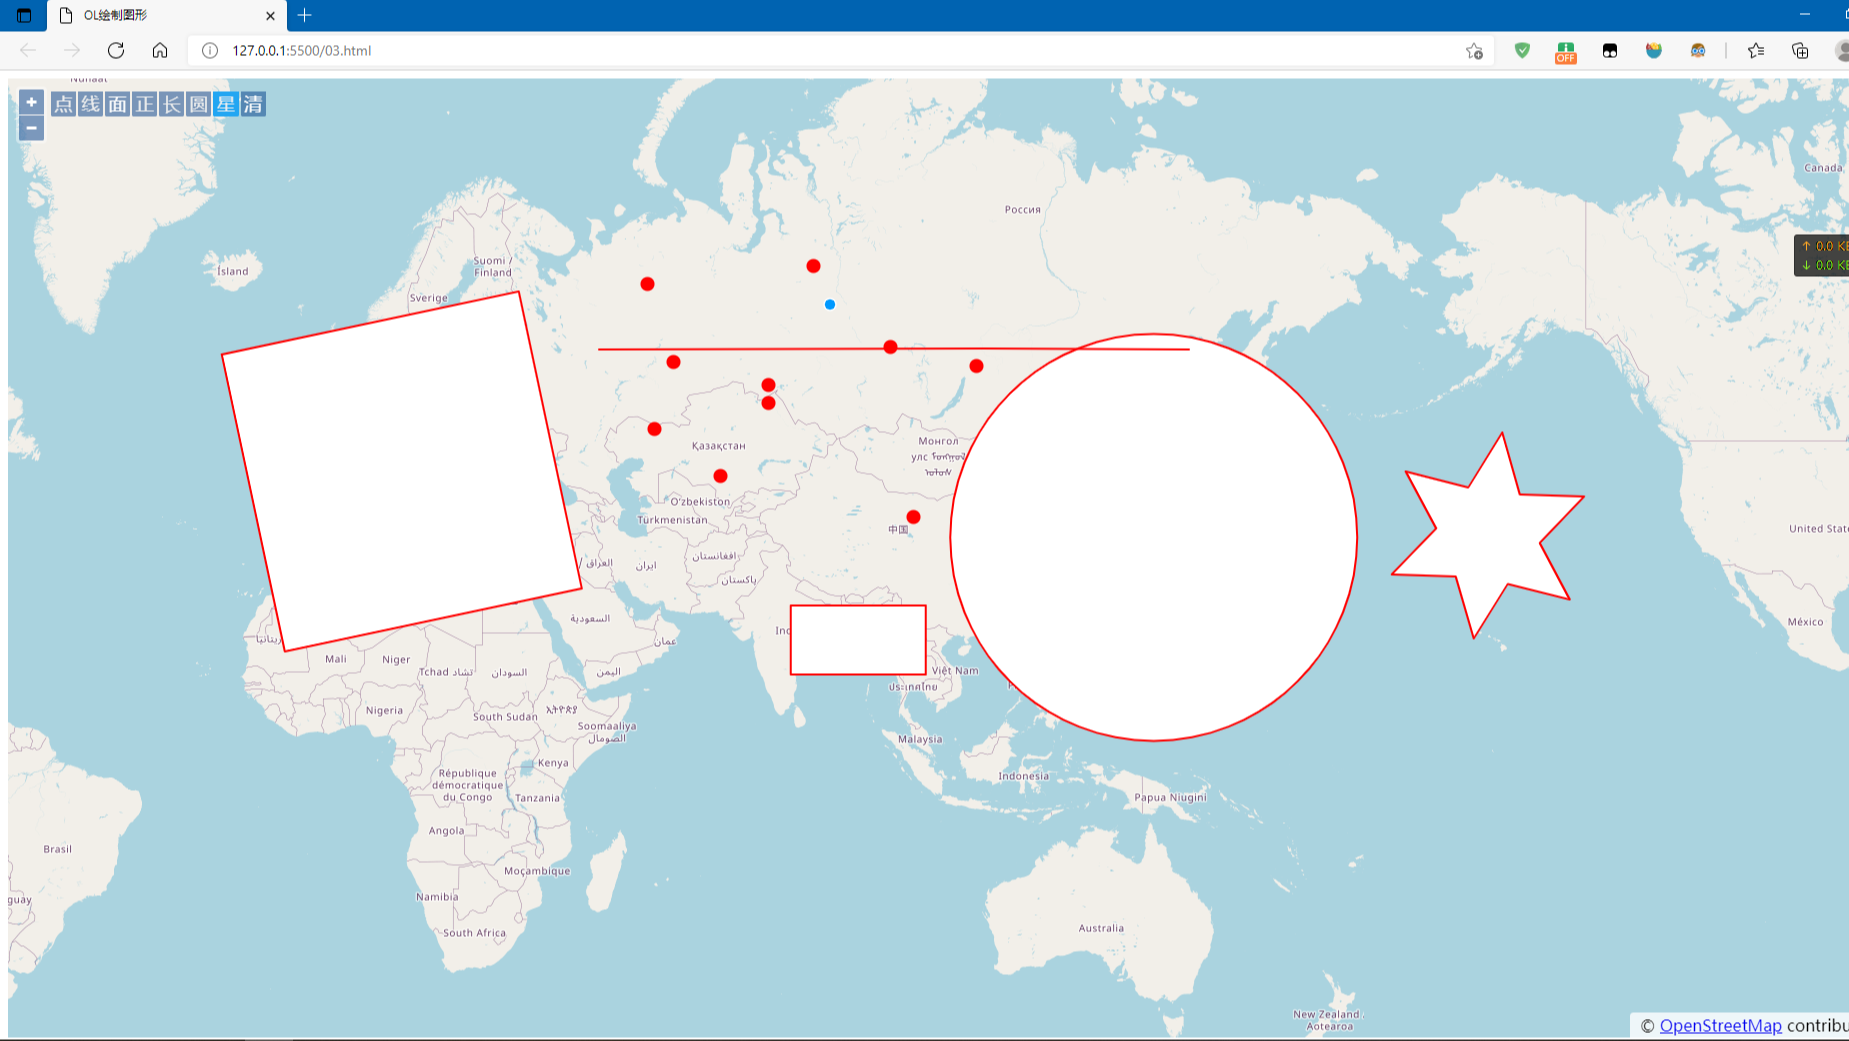Select the 长 rectangle drawing tool

pos(171,104)
